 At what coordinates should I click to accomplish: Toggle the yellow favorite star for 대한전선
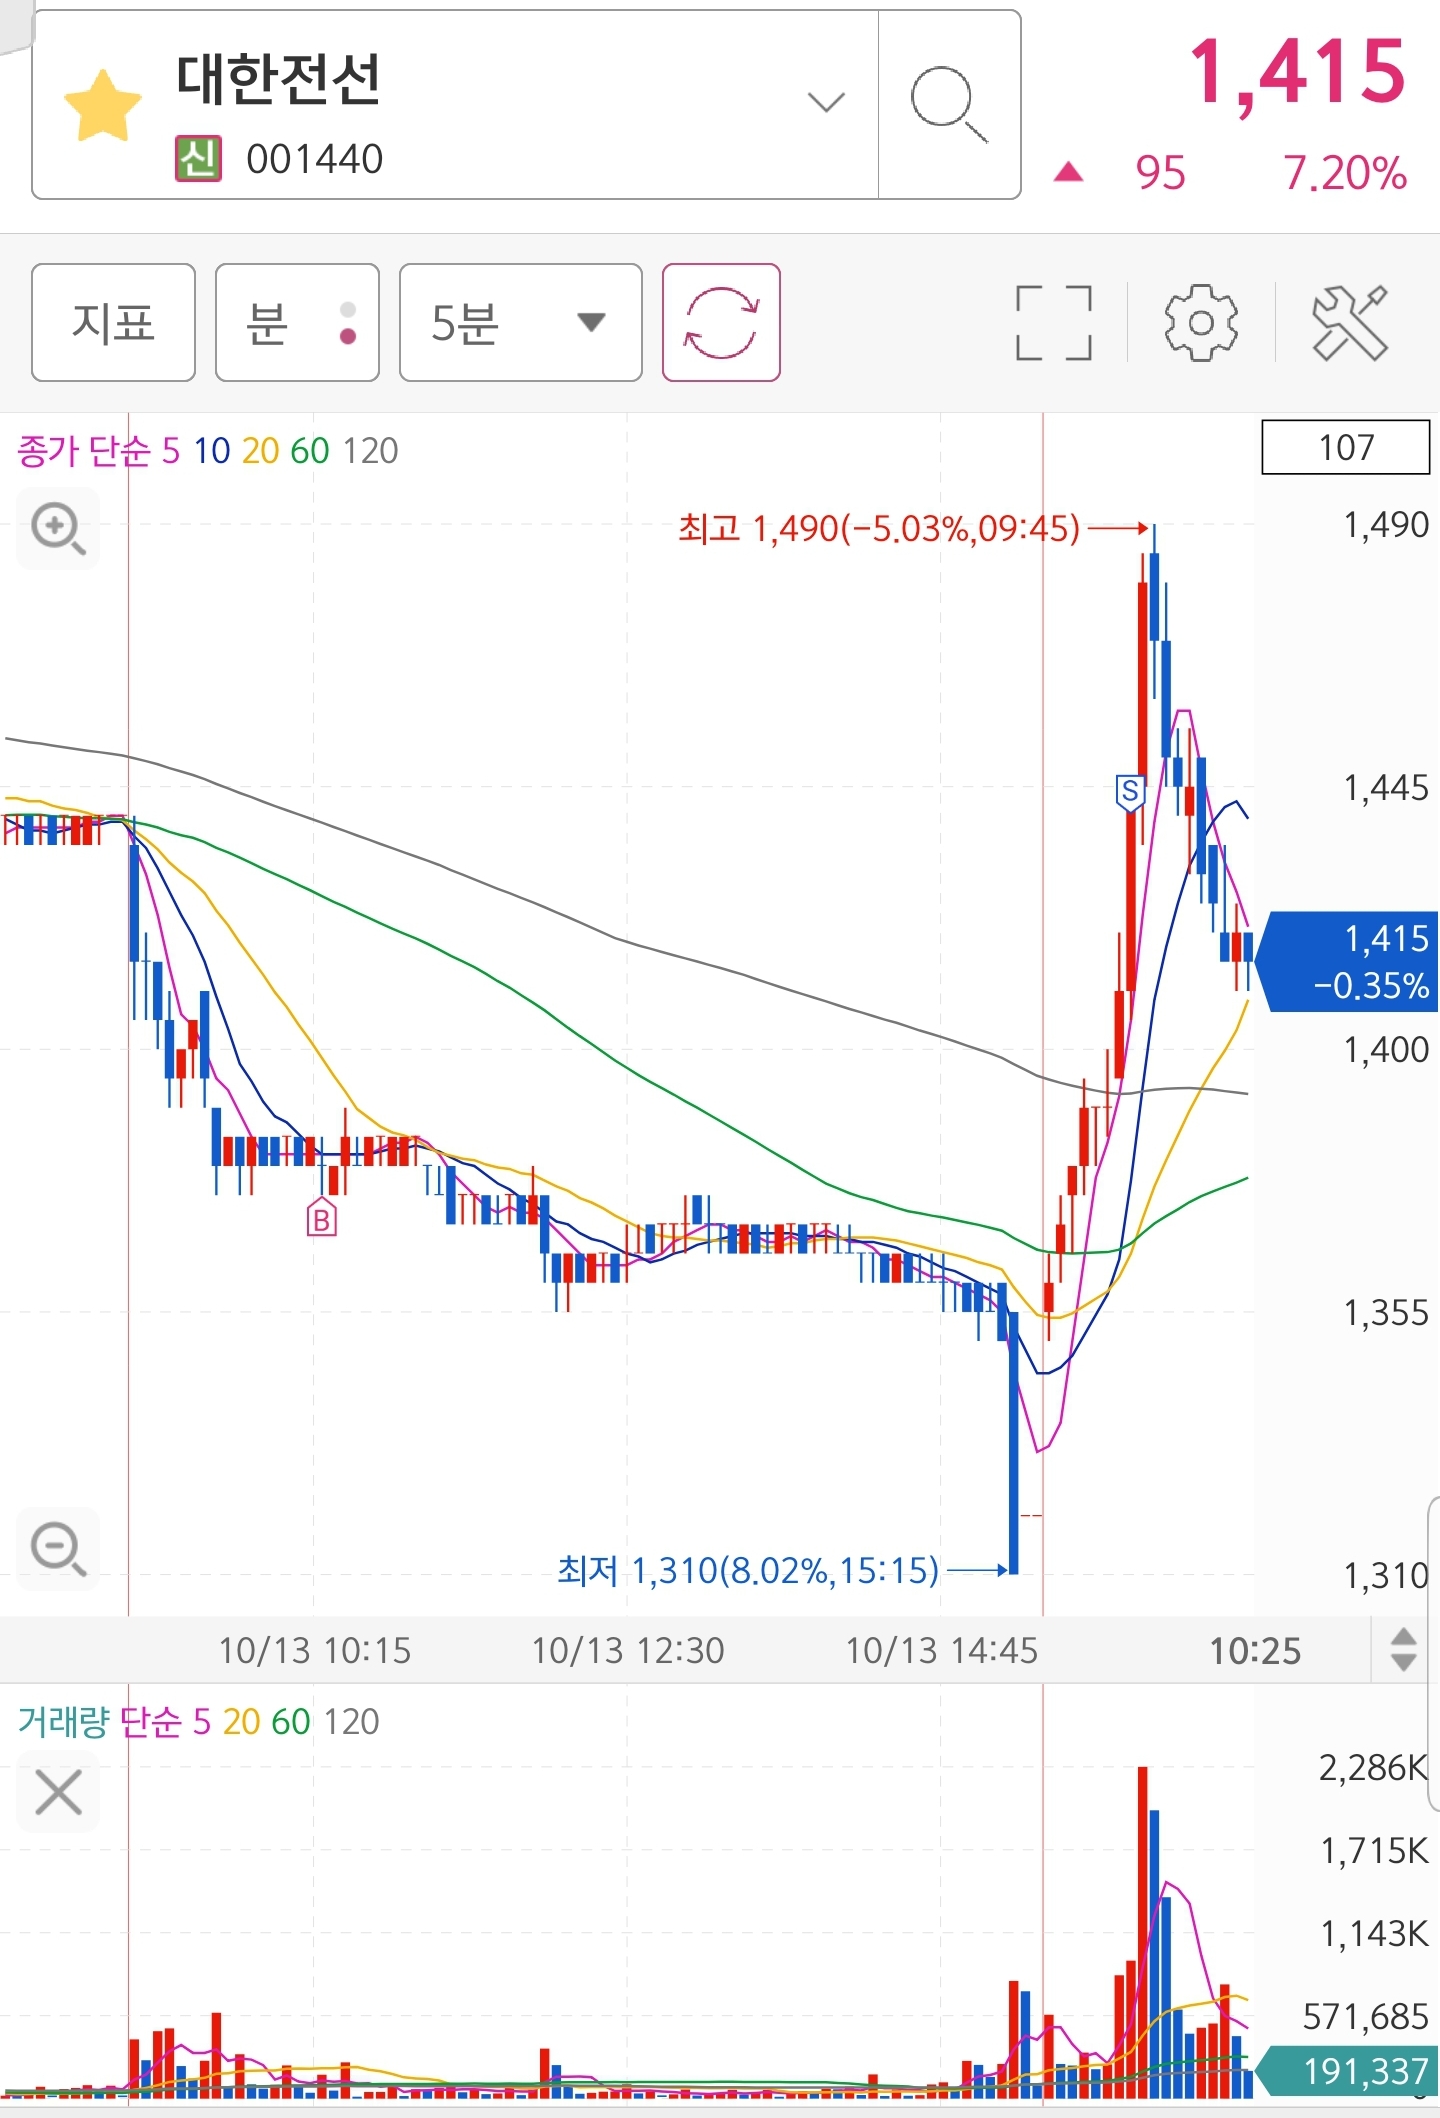[x=102, y=105]
